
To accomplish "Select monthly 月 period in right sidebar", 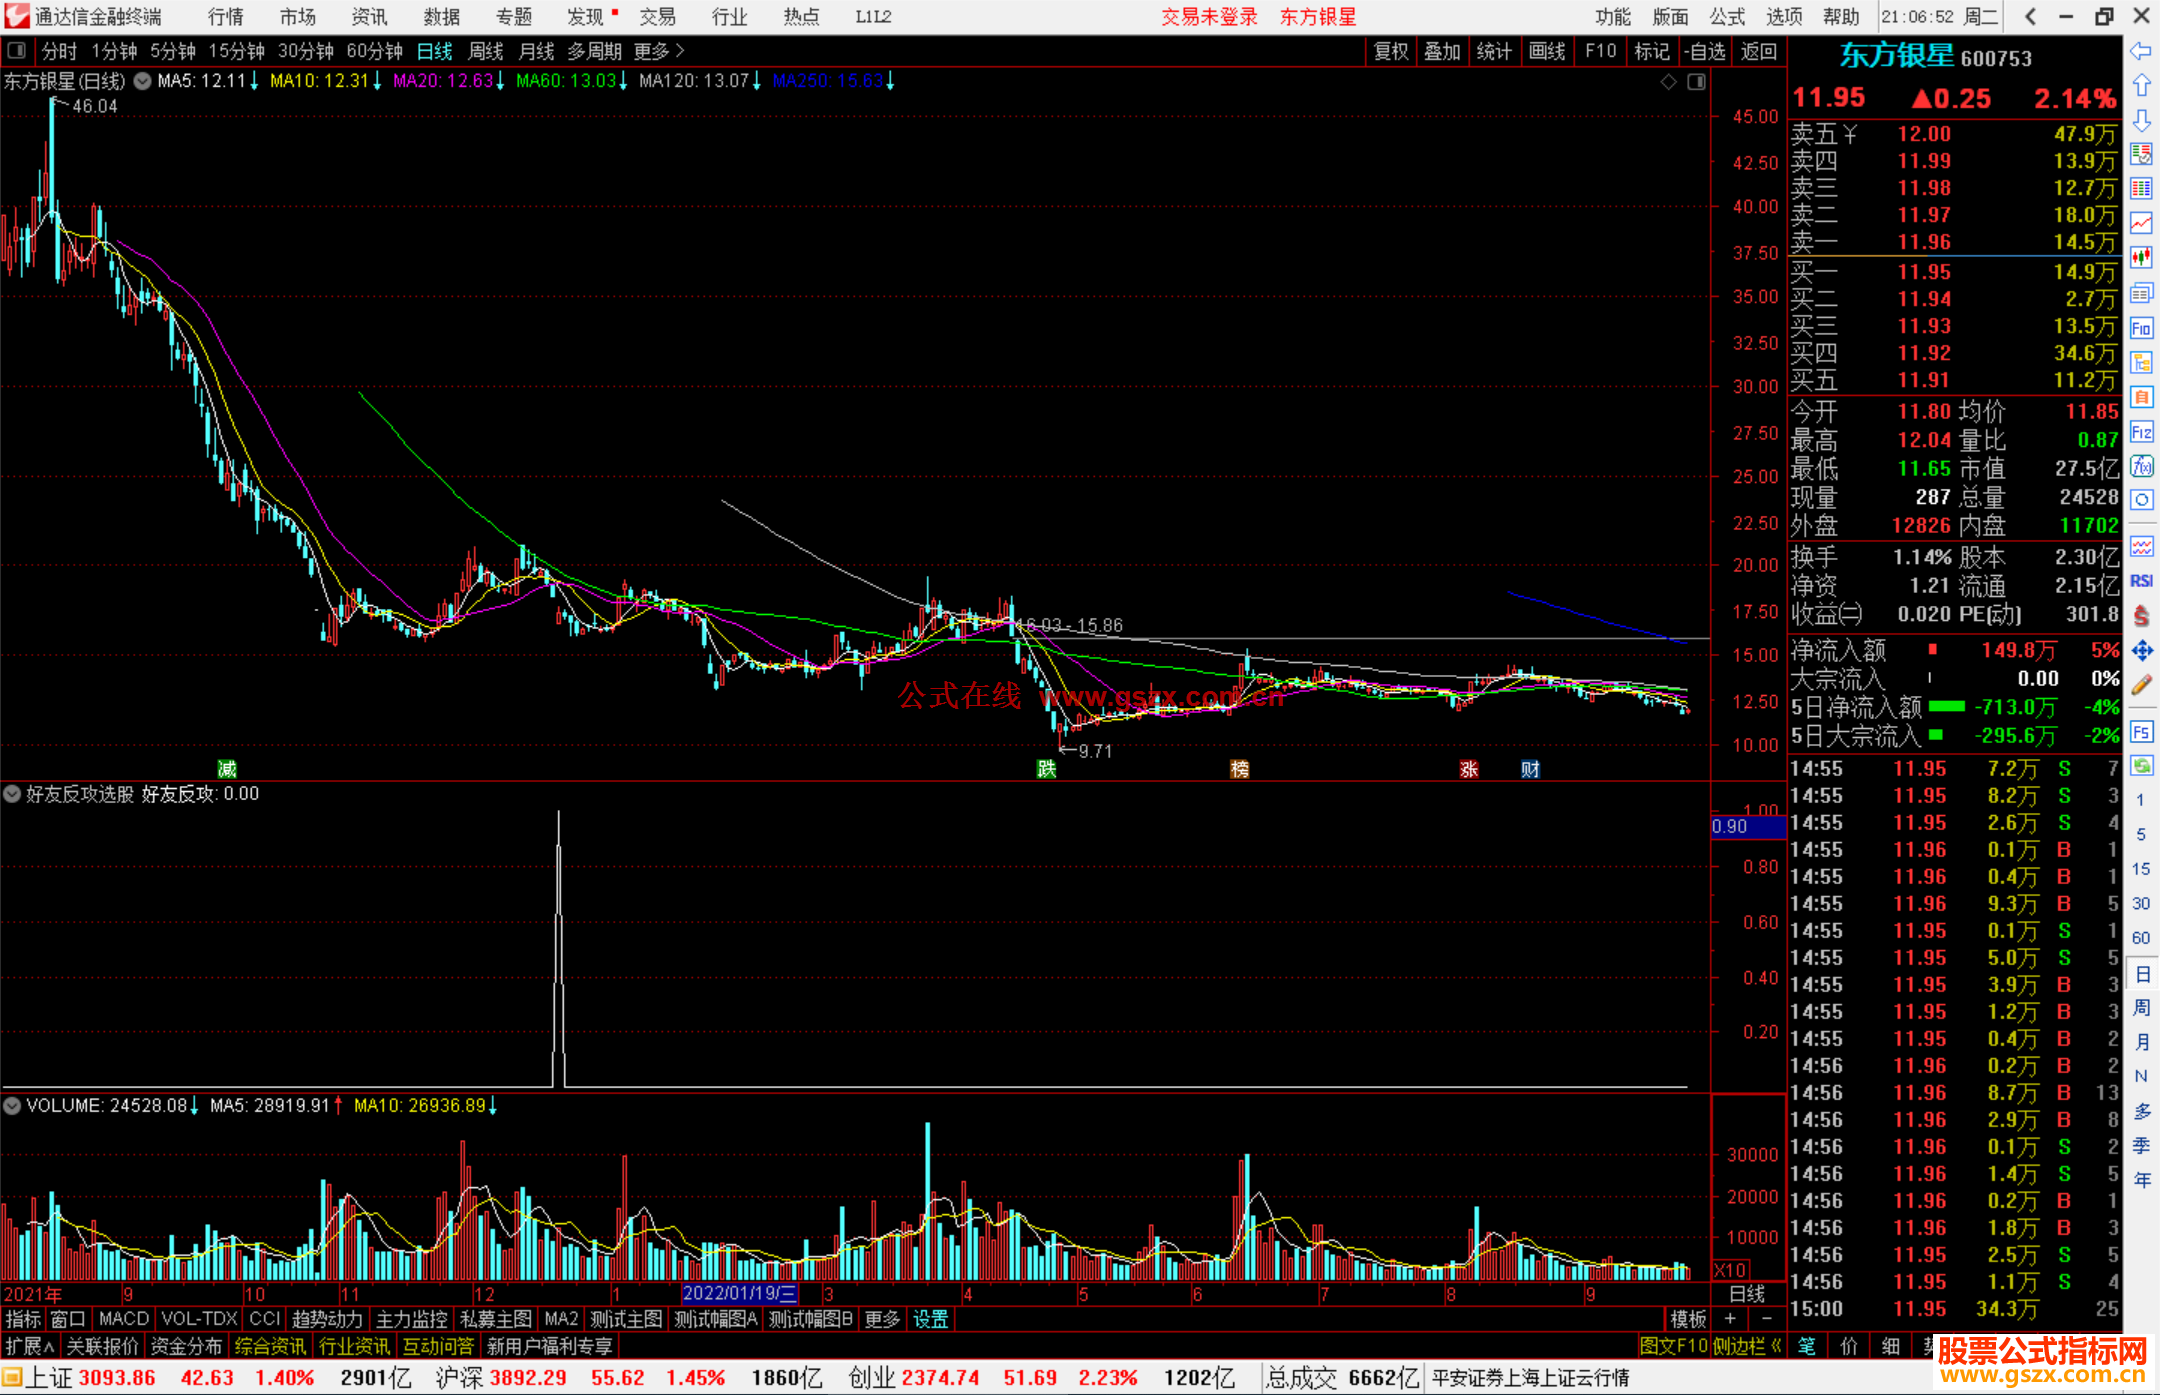I will click(2141, 1042).
